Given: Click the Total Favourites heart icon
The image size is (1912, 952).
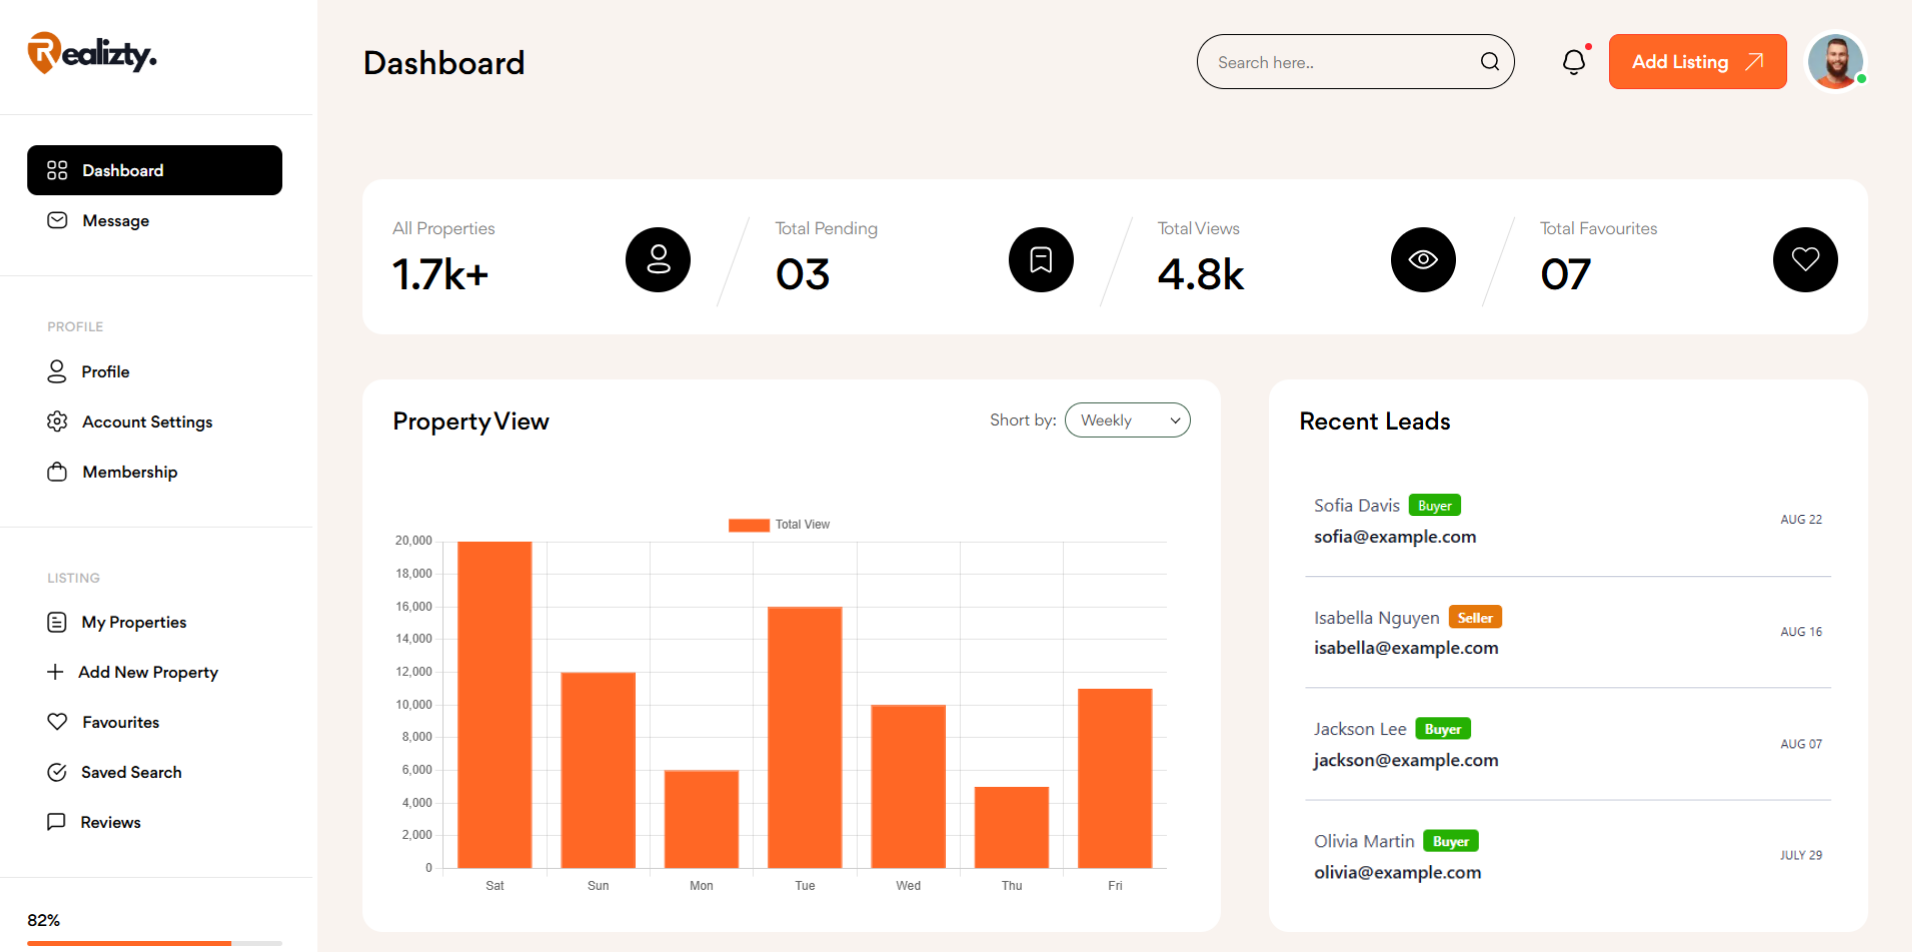Looking at the screenshot, I should [x=1804, y=259].
